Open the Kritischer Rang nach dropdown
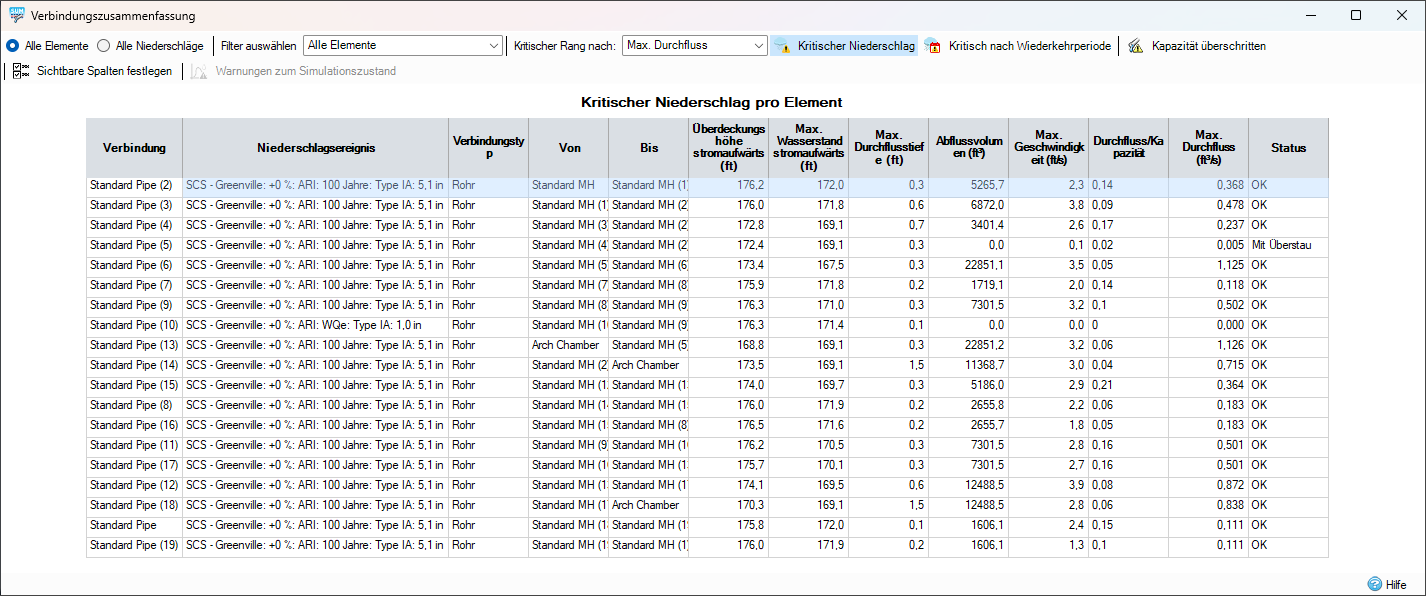The height and width of the screenshot is (596, 1426). pyautogui.click(x=694, y=46)
